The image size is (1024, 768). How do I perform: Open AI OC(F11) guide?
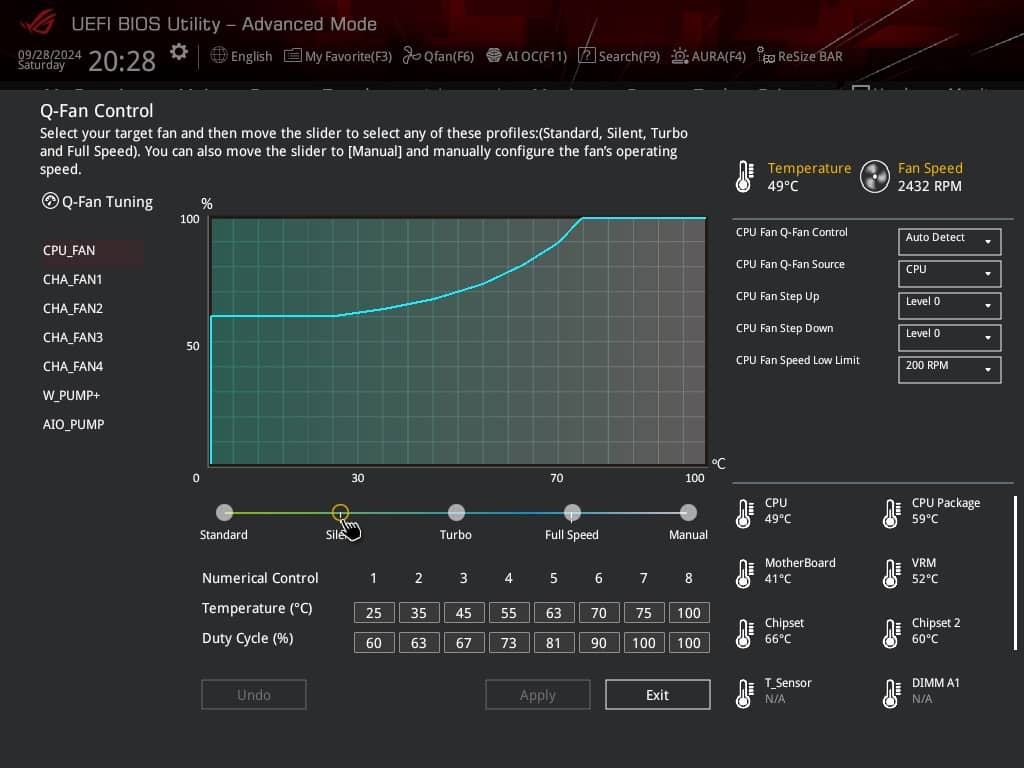click(x=526, y=56)
